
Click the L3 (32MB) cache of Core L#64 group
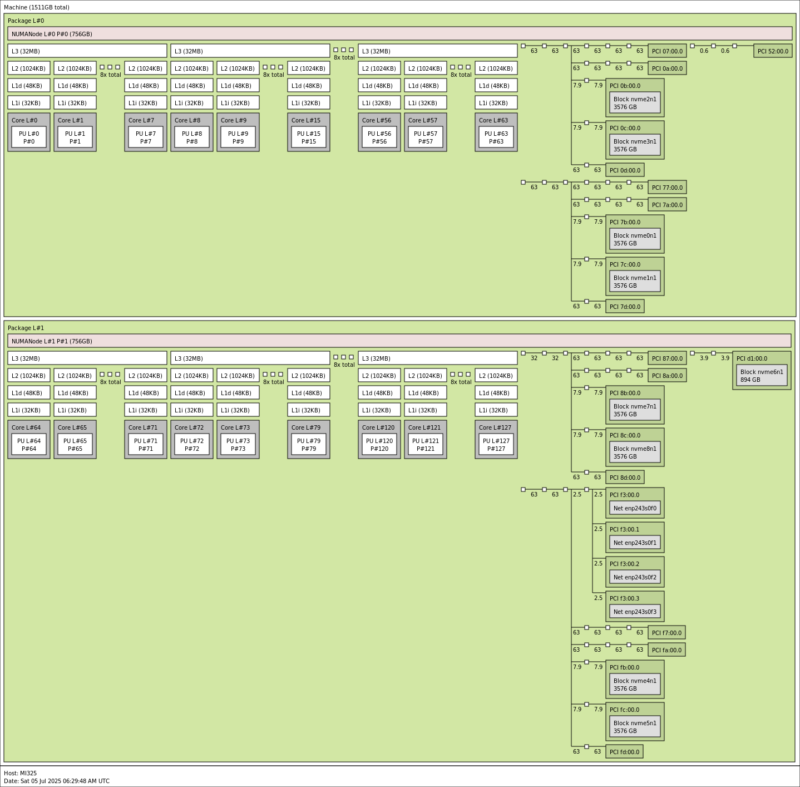tap(88, 357)
